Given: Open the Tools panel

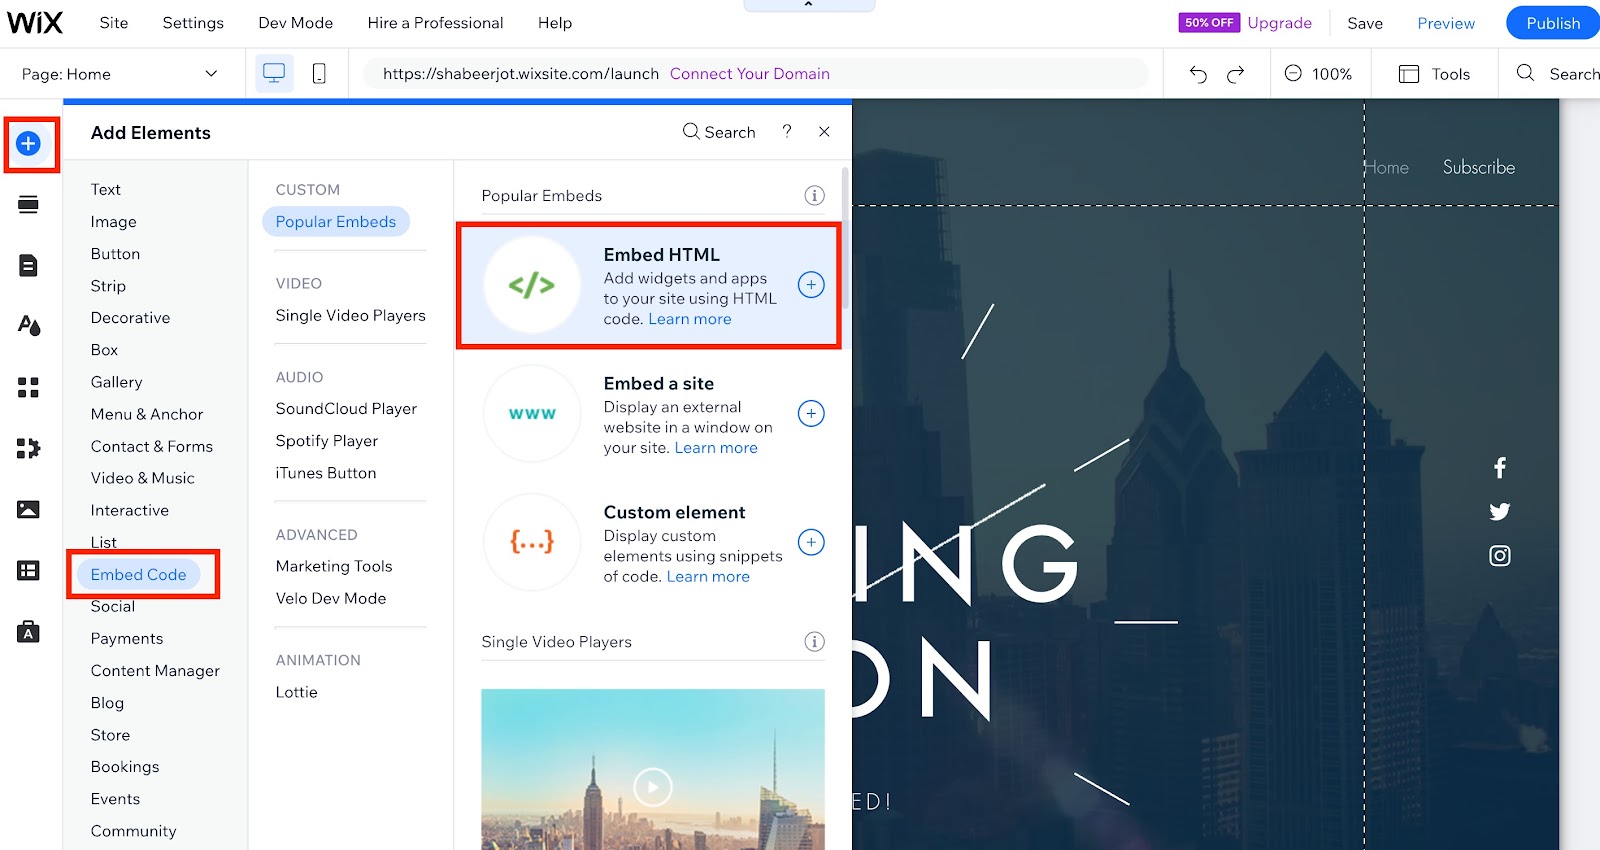Looking at the screenshot, I should 1434,74.
